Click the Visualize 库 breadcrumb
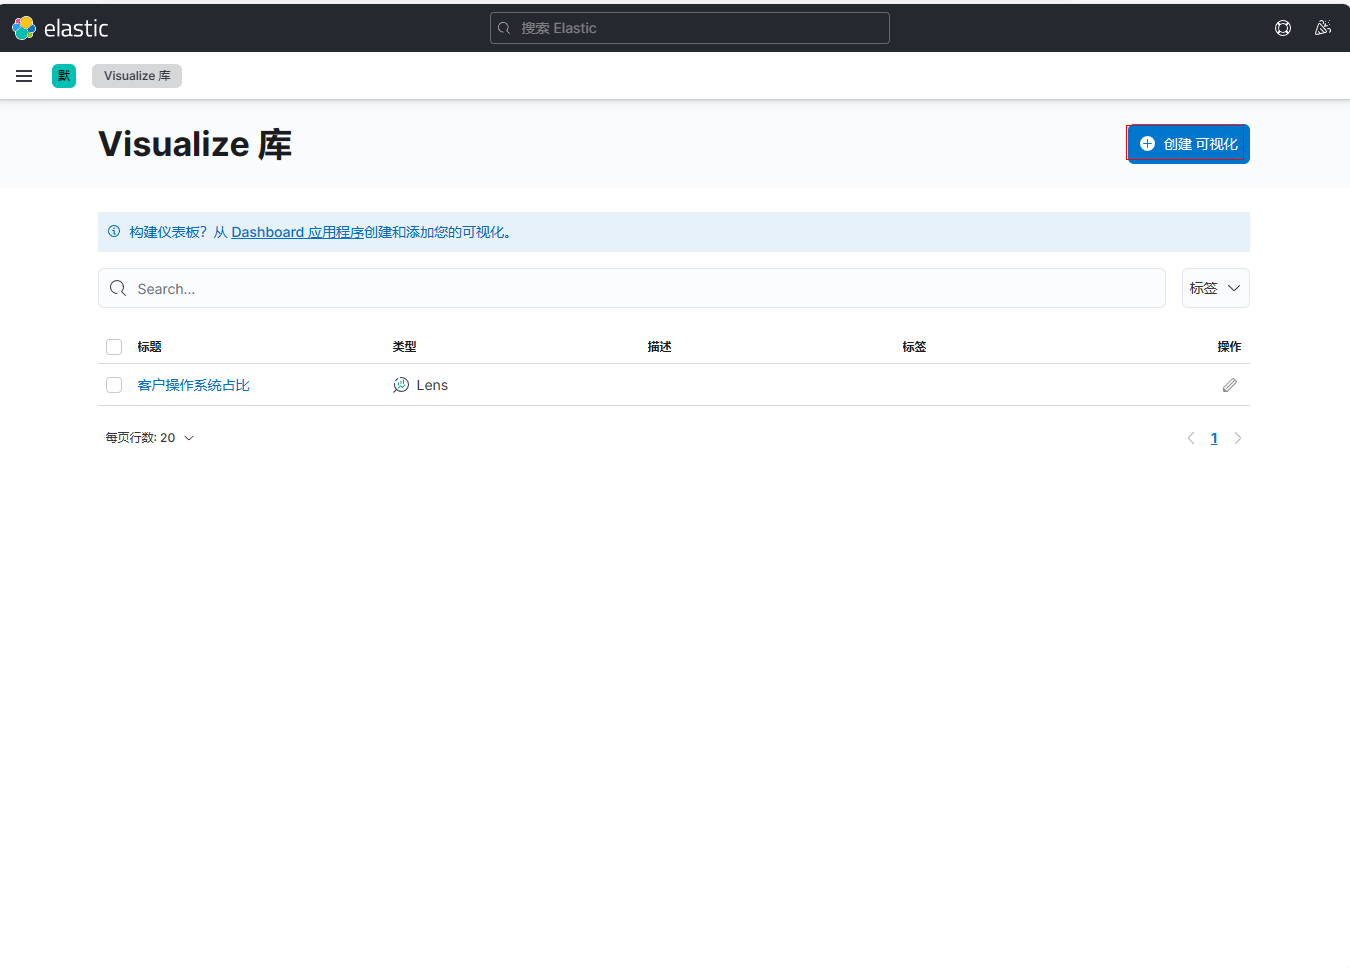1350x968 pixels. (x=137, y=76)
